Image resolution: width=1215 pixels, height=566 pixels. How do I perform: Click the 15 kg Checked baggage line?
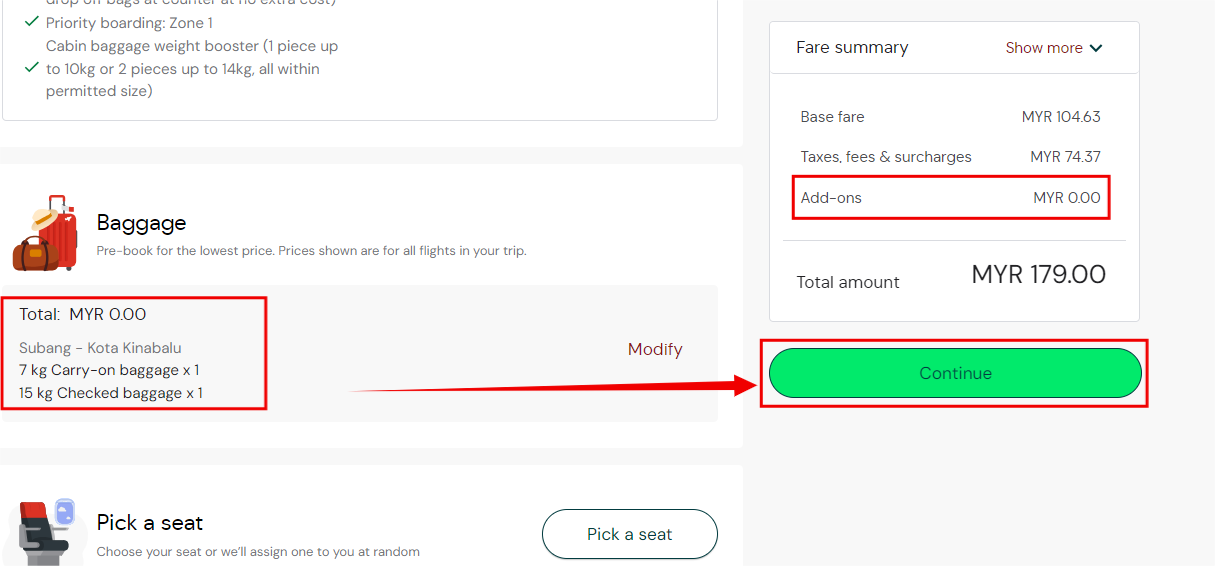pos(111,393)
